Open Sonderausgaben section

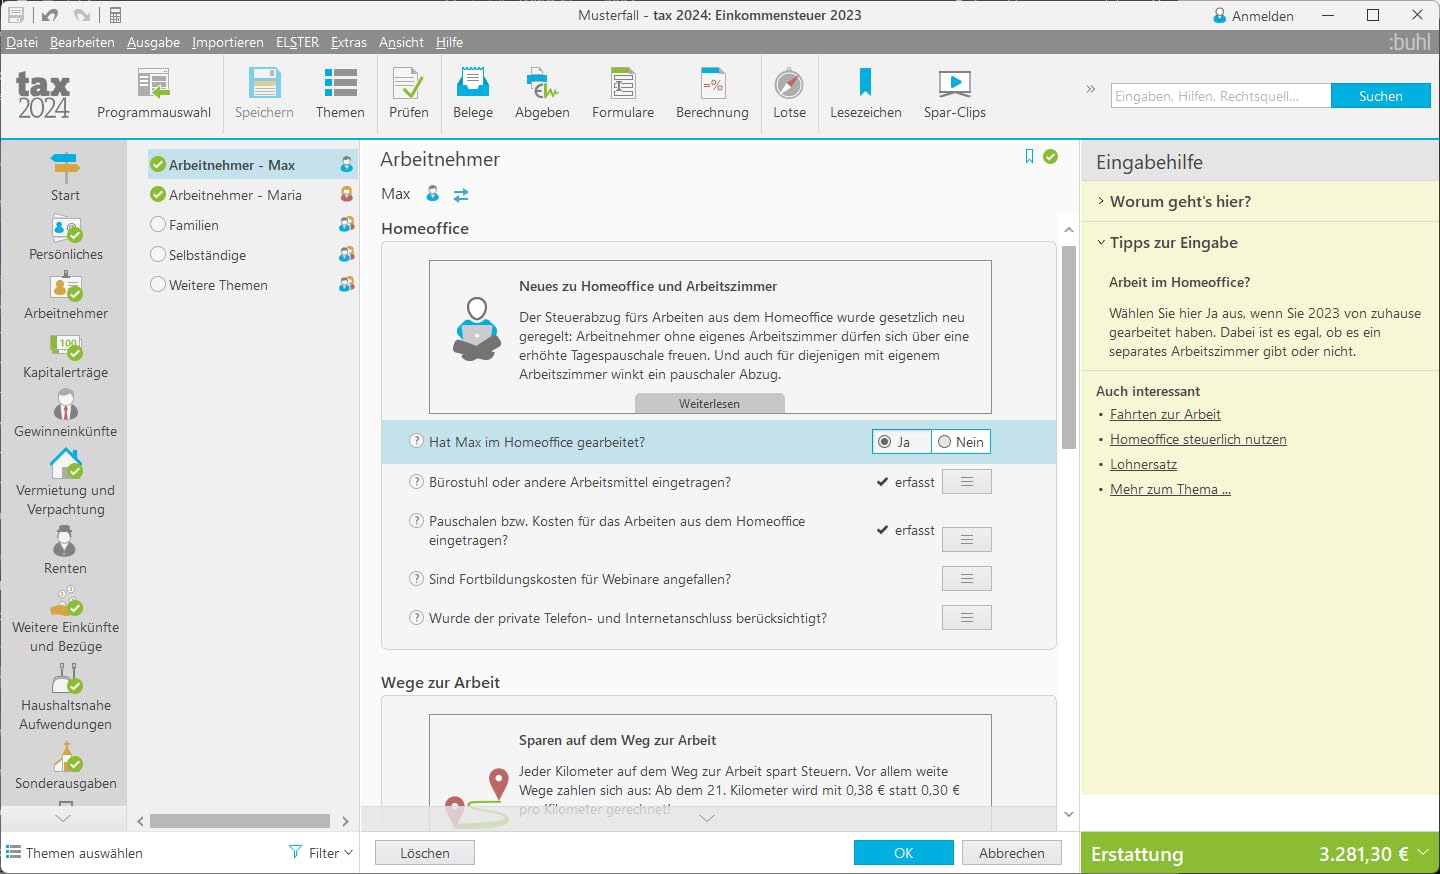click(x=66, y=766)
